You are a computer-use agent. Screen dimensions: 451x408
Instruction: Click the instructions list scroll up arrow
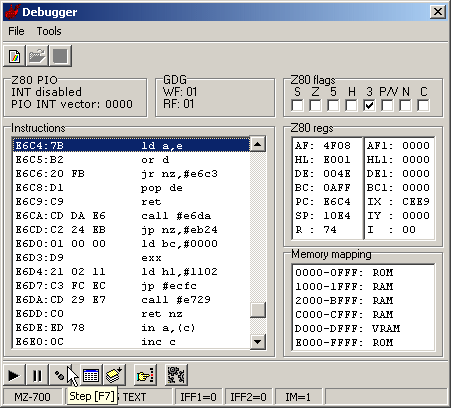point(258,144)
